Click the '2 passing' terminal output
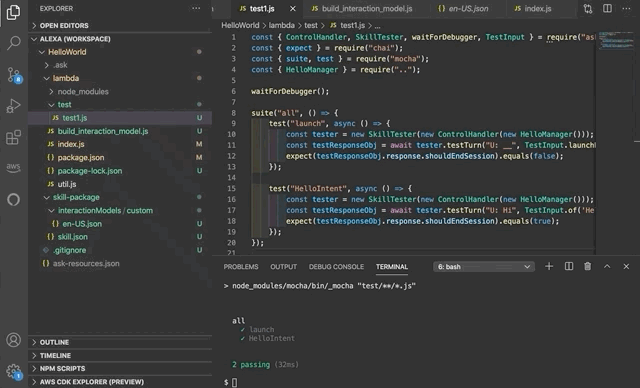Screen dimensions: 640x388 click(x=251, y=364)
